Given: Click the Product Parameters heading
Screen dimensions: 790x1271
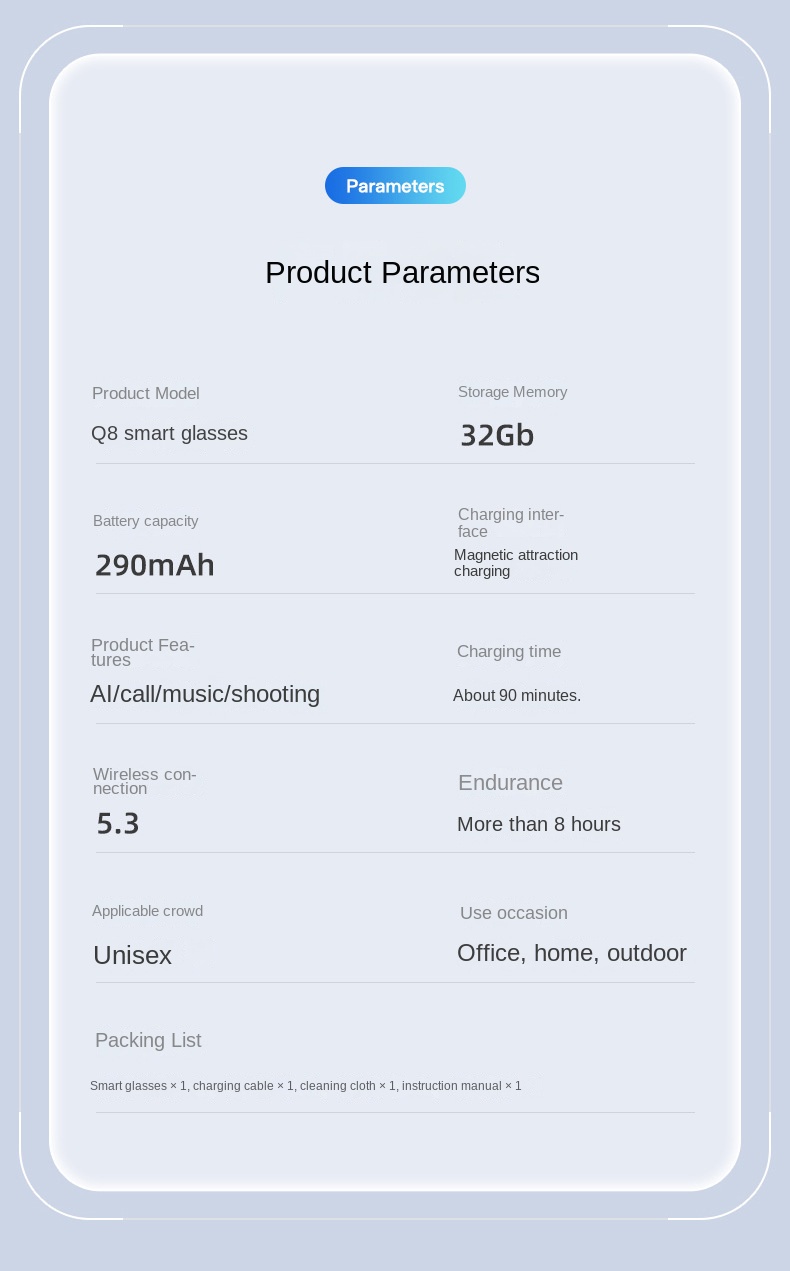Looking at the screenshot, I should click(402, 272).
